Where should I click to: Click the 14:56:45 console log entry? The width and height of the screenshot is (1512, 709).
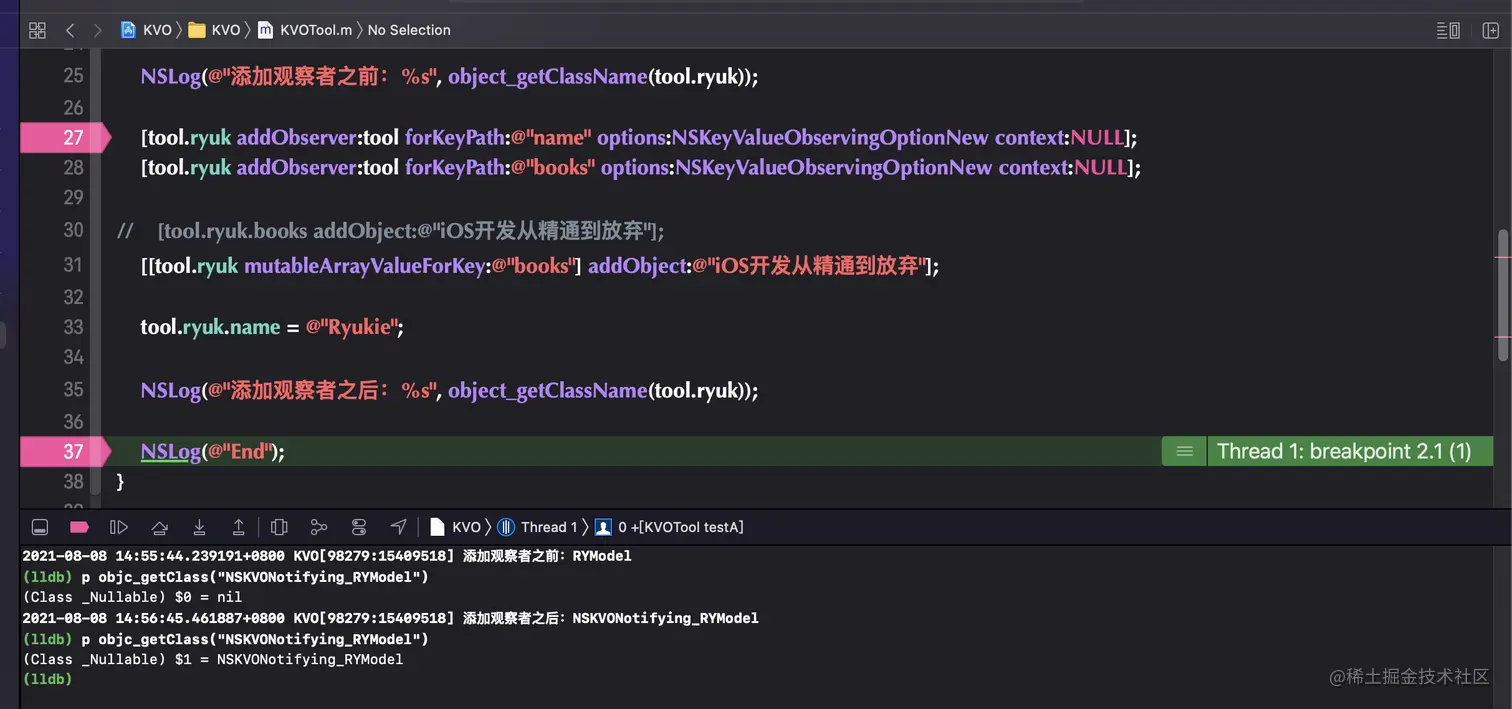[390, 618]
